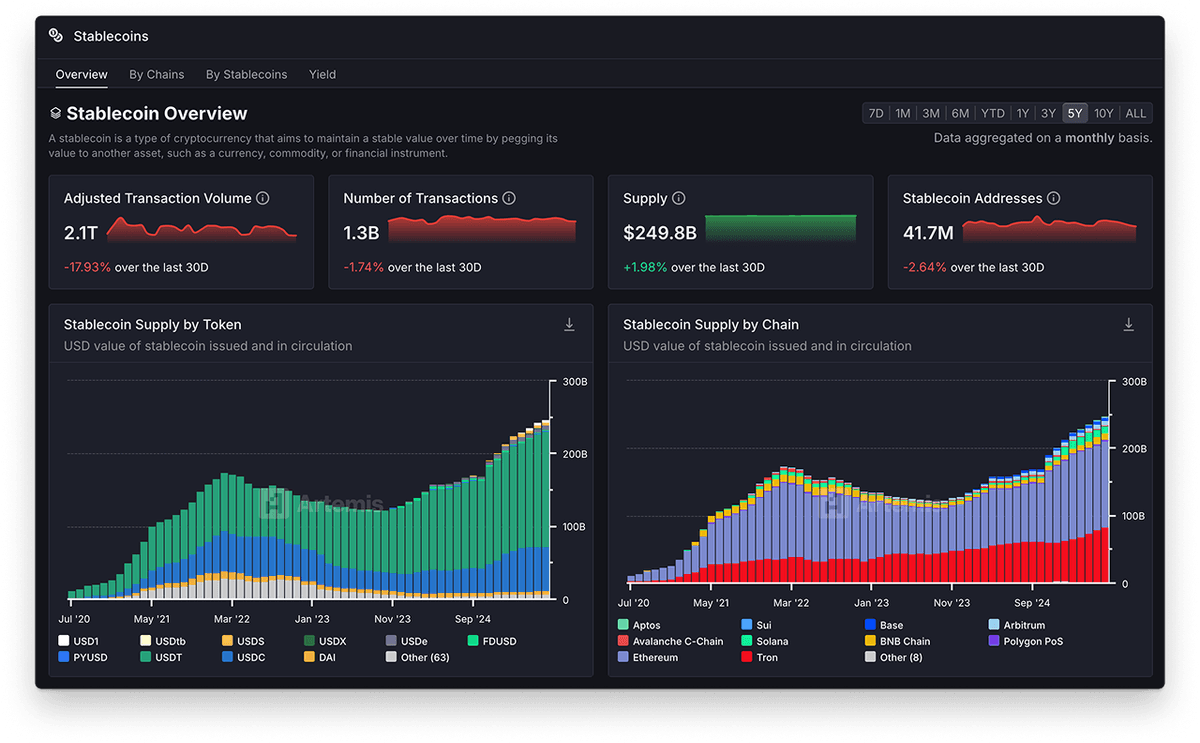Click the -2.64% change text
The width and height of the screenshot is (1200, 743).
924,267
